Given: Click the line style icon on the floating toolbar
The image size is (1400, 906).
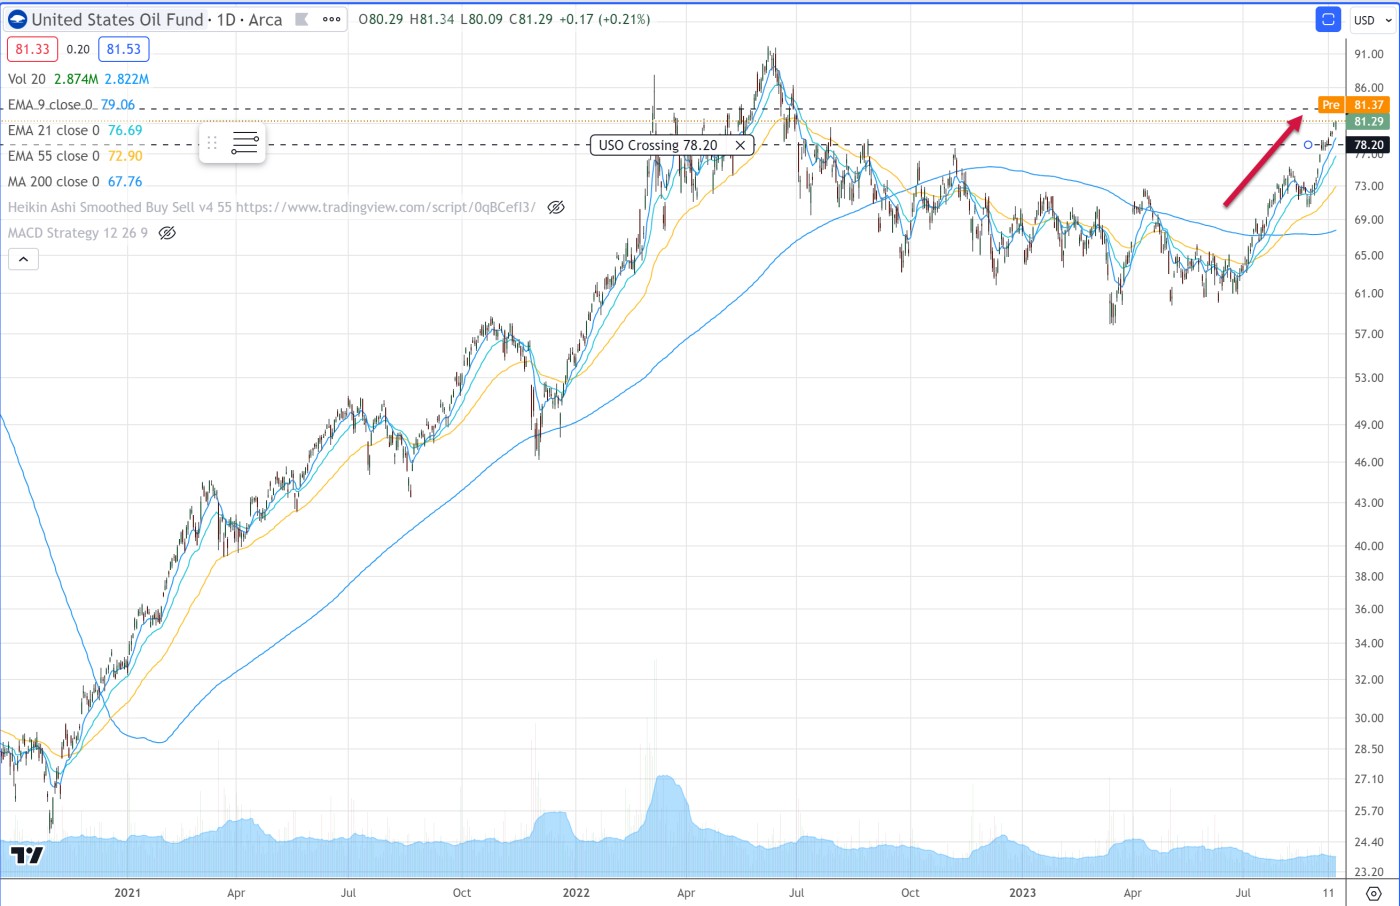Looking at the screenshot, I should point(245,143).
